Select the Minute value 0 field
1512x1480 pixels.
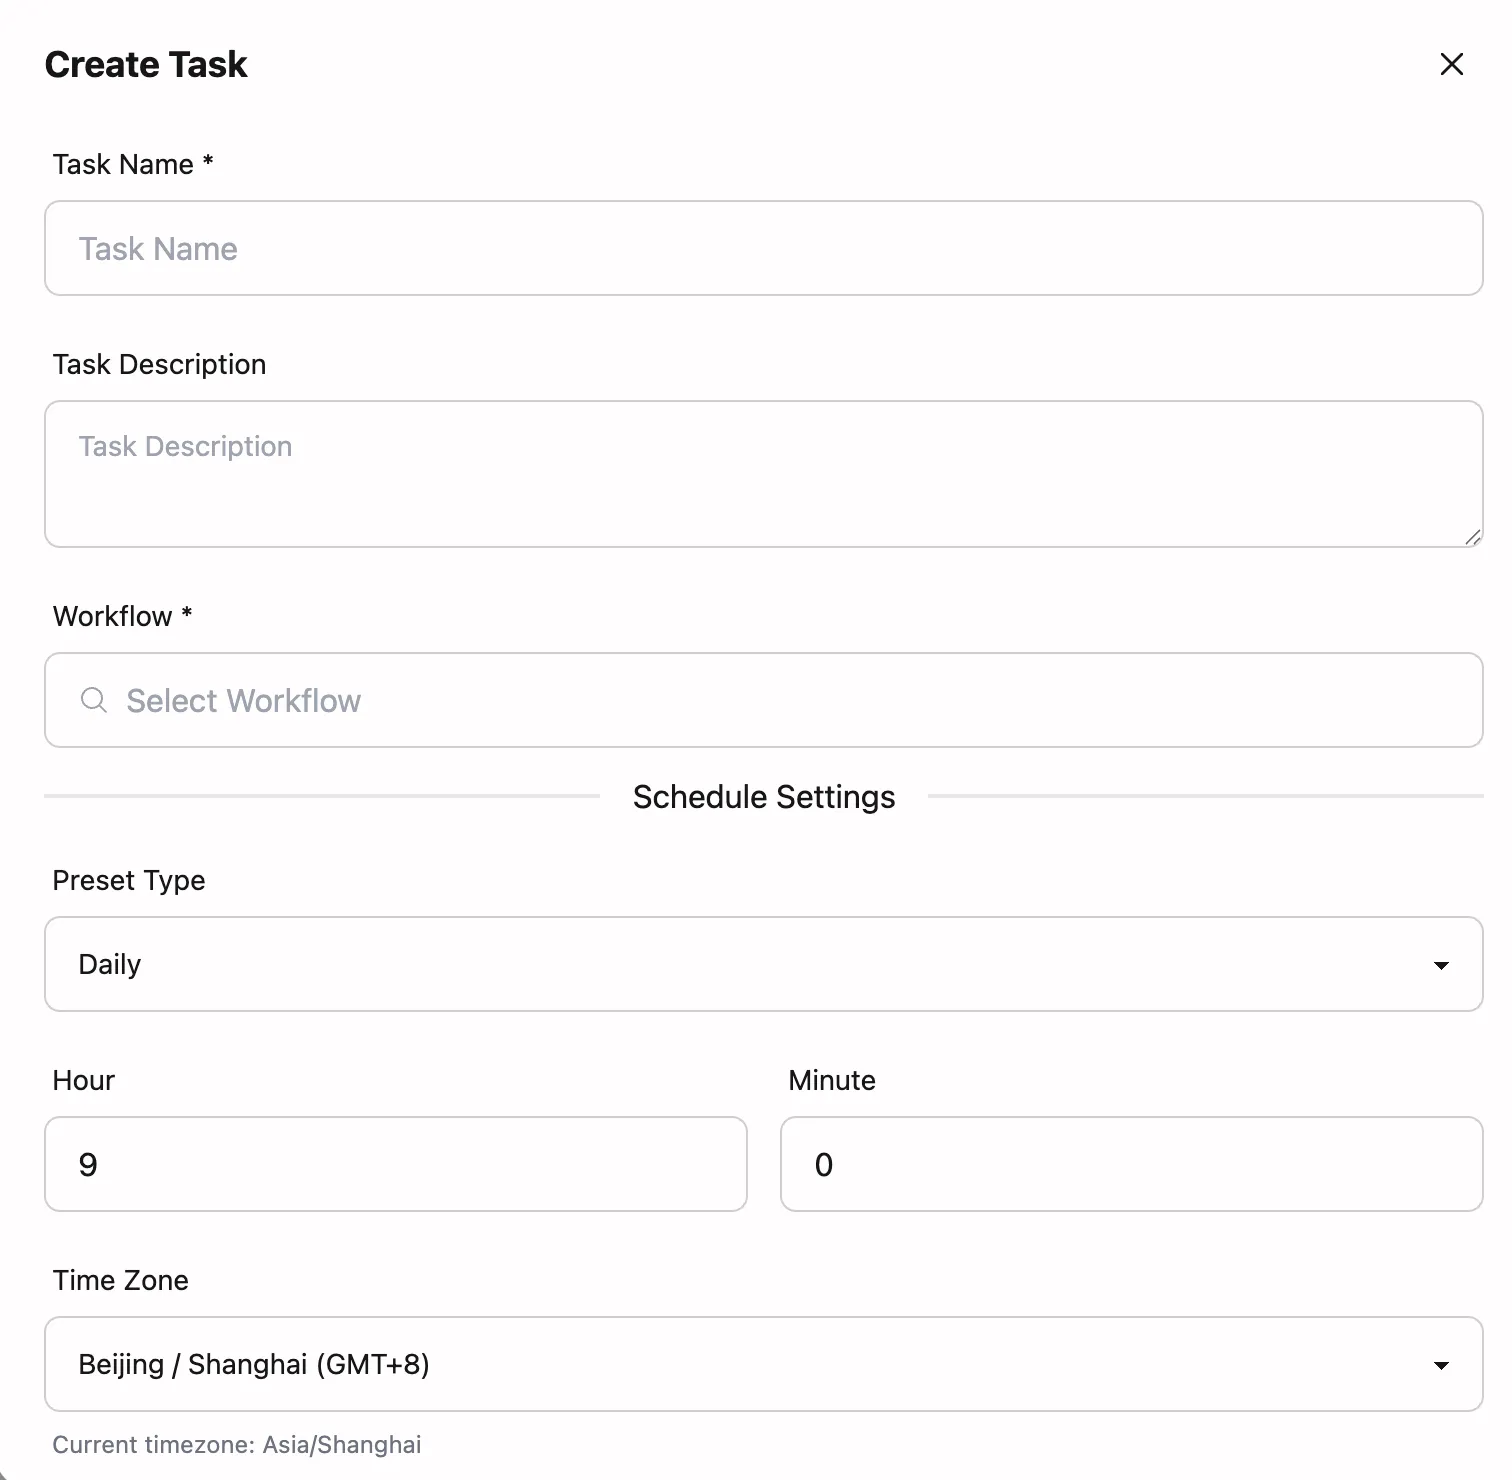1130,1164
